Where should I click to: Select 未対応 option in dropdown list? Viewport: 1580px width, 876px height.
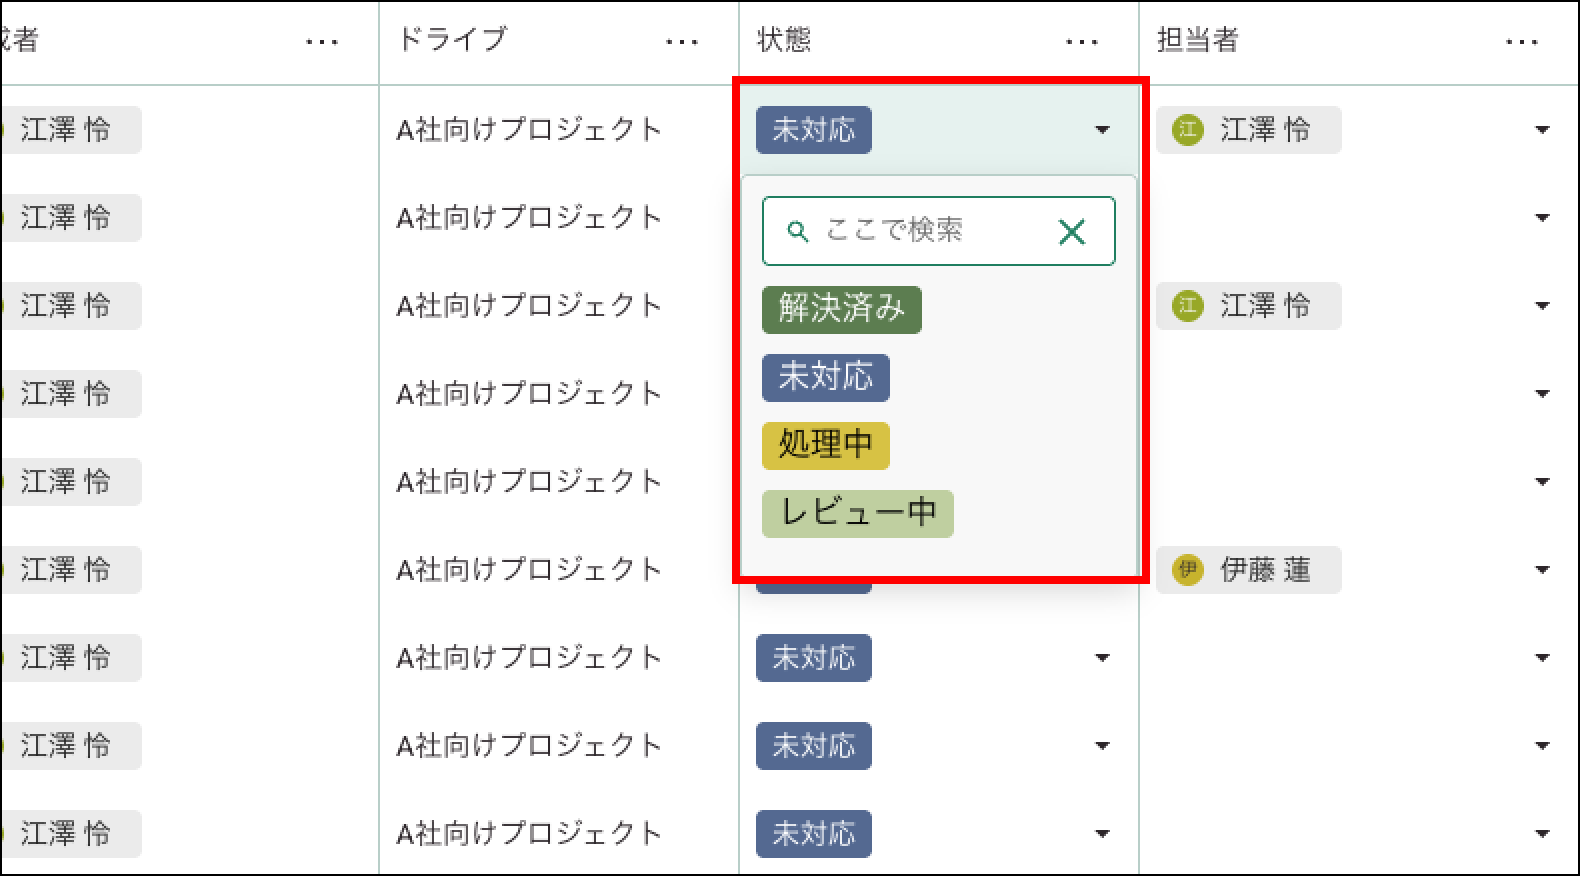click(x=825, y=378)
